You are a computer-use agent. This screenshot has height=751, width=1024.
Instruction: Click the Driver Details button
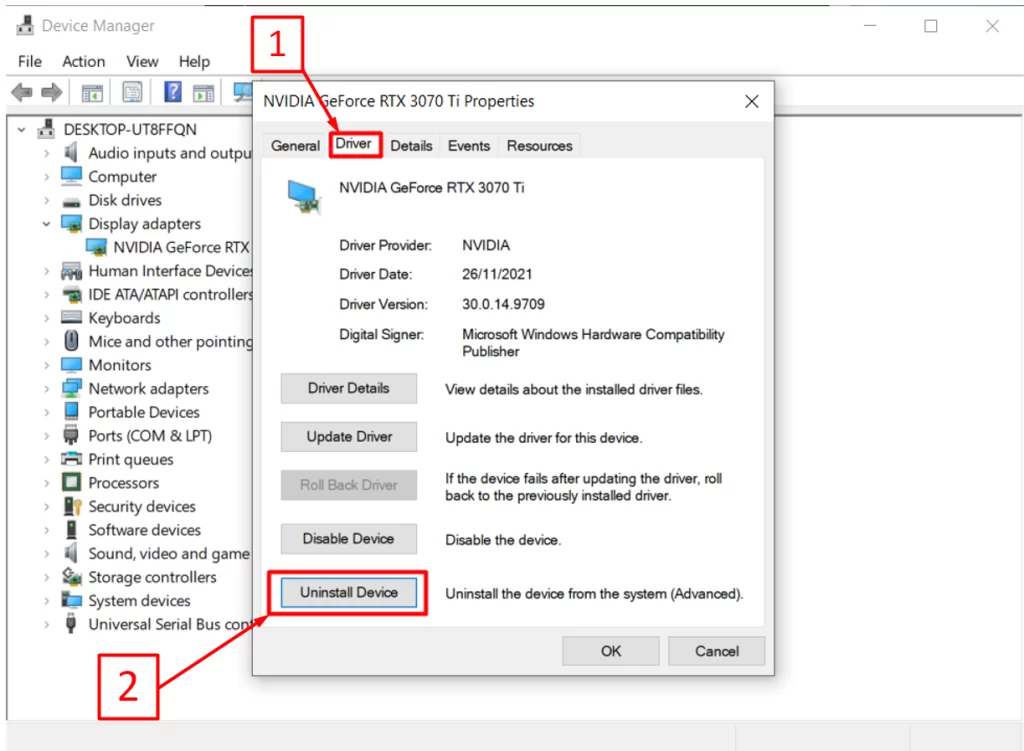click(349, 389)
